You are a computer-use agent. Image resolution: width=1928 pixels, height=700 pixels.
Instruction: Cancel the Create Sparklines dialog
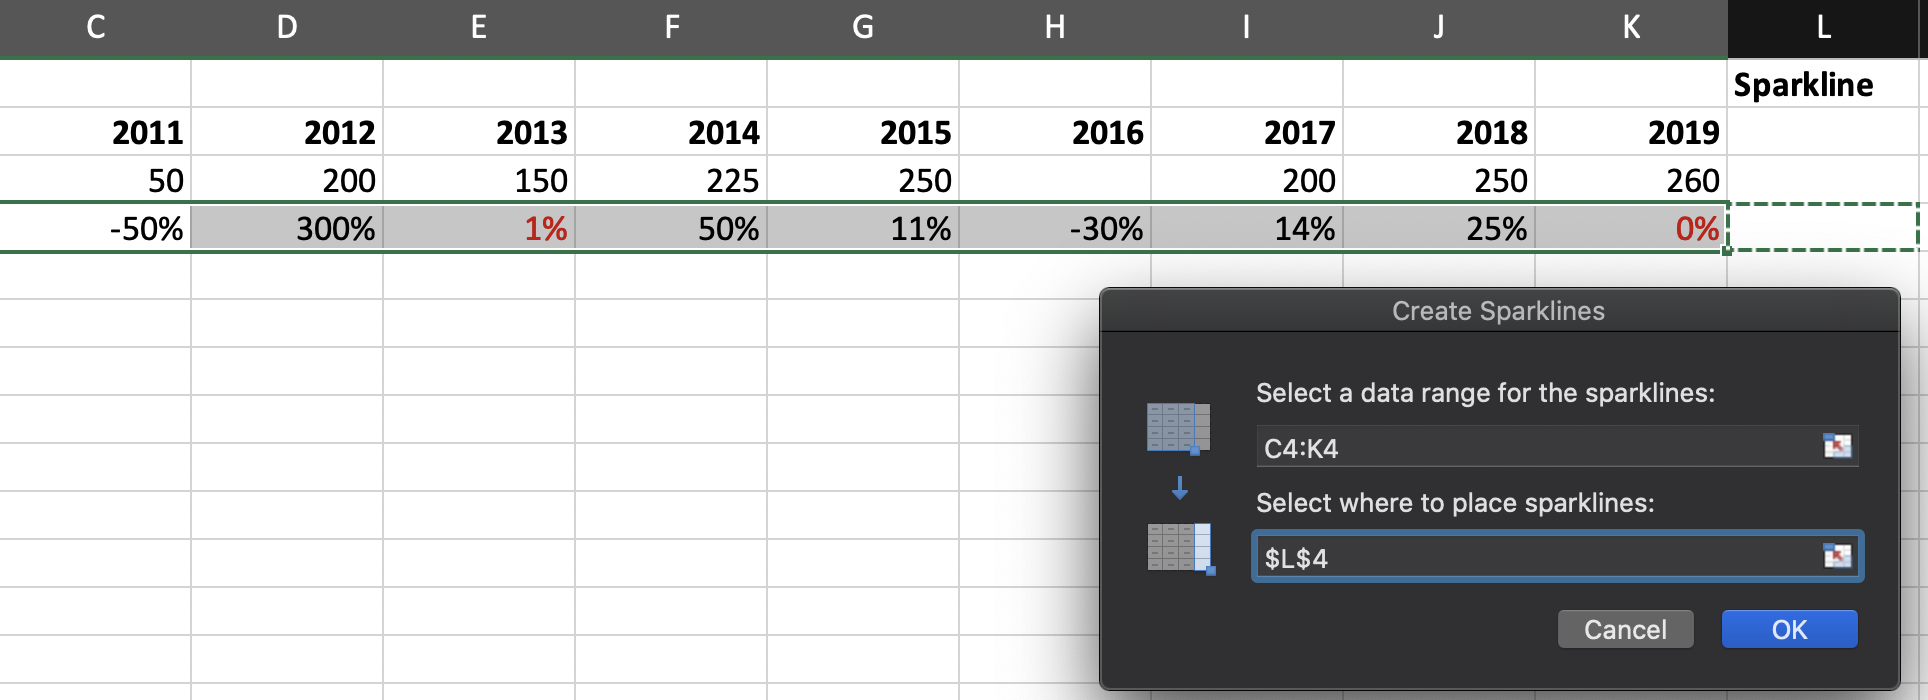(x=1625, y=629)
